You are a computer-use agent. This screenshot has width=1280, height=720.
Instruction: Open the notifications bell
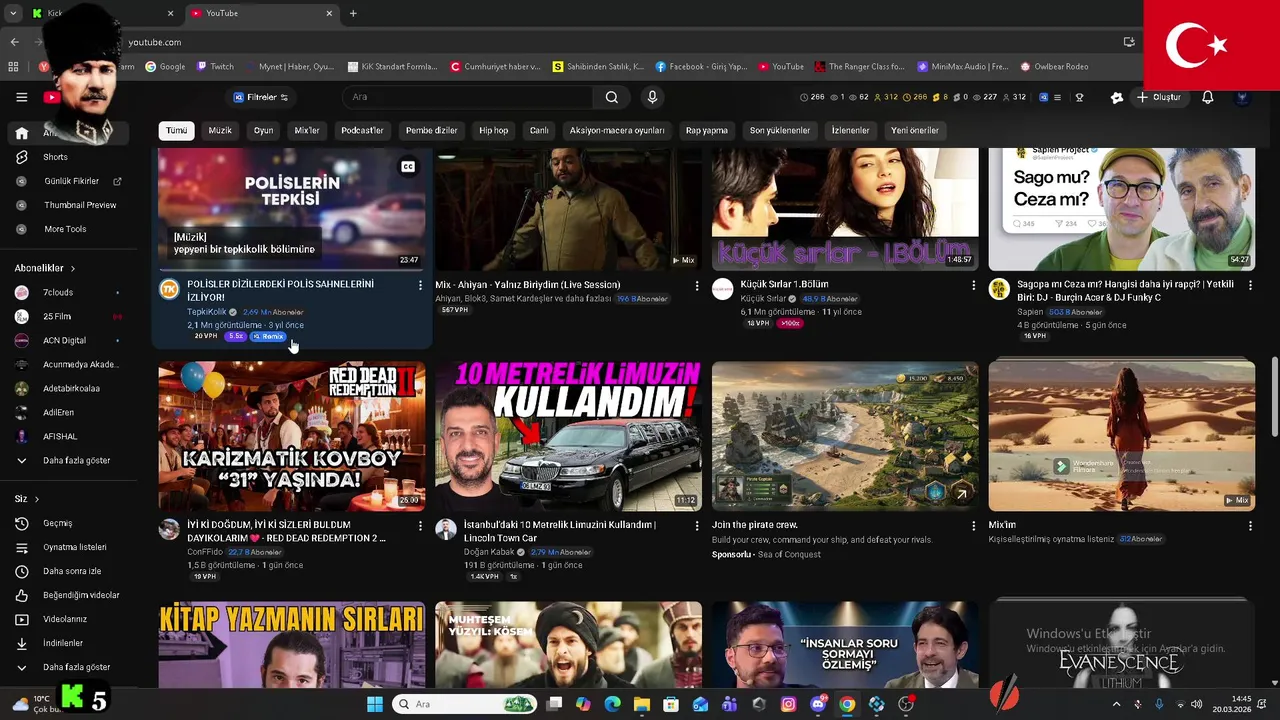pos(1207,97)
